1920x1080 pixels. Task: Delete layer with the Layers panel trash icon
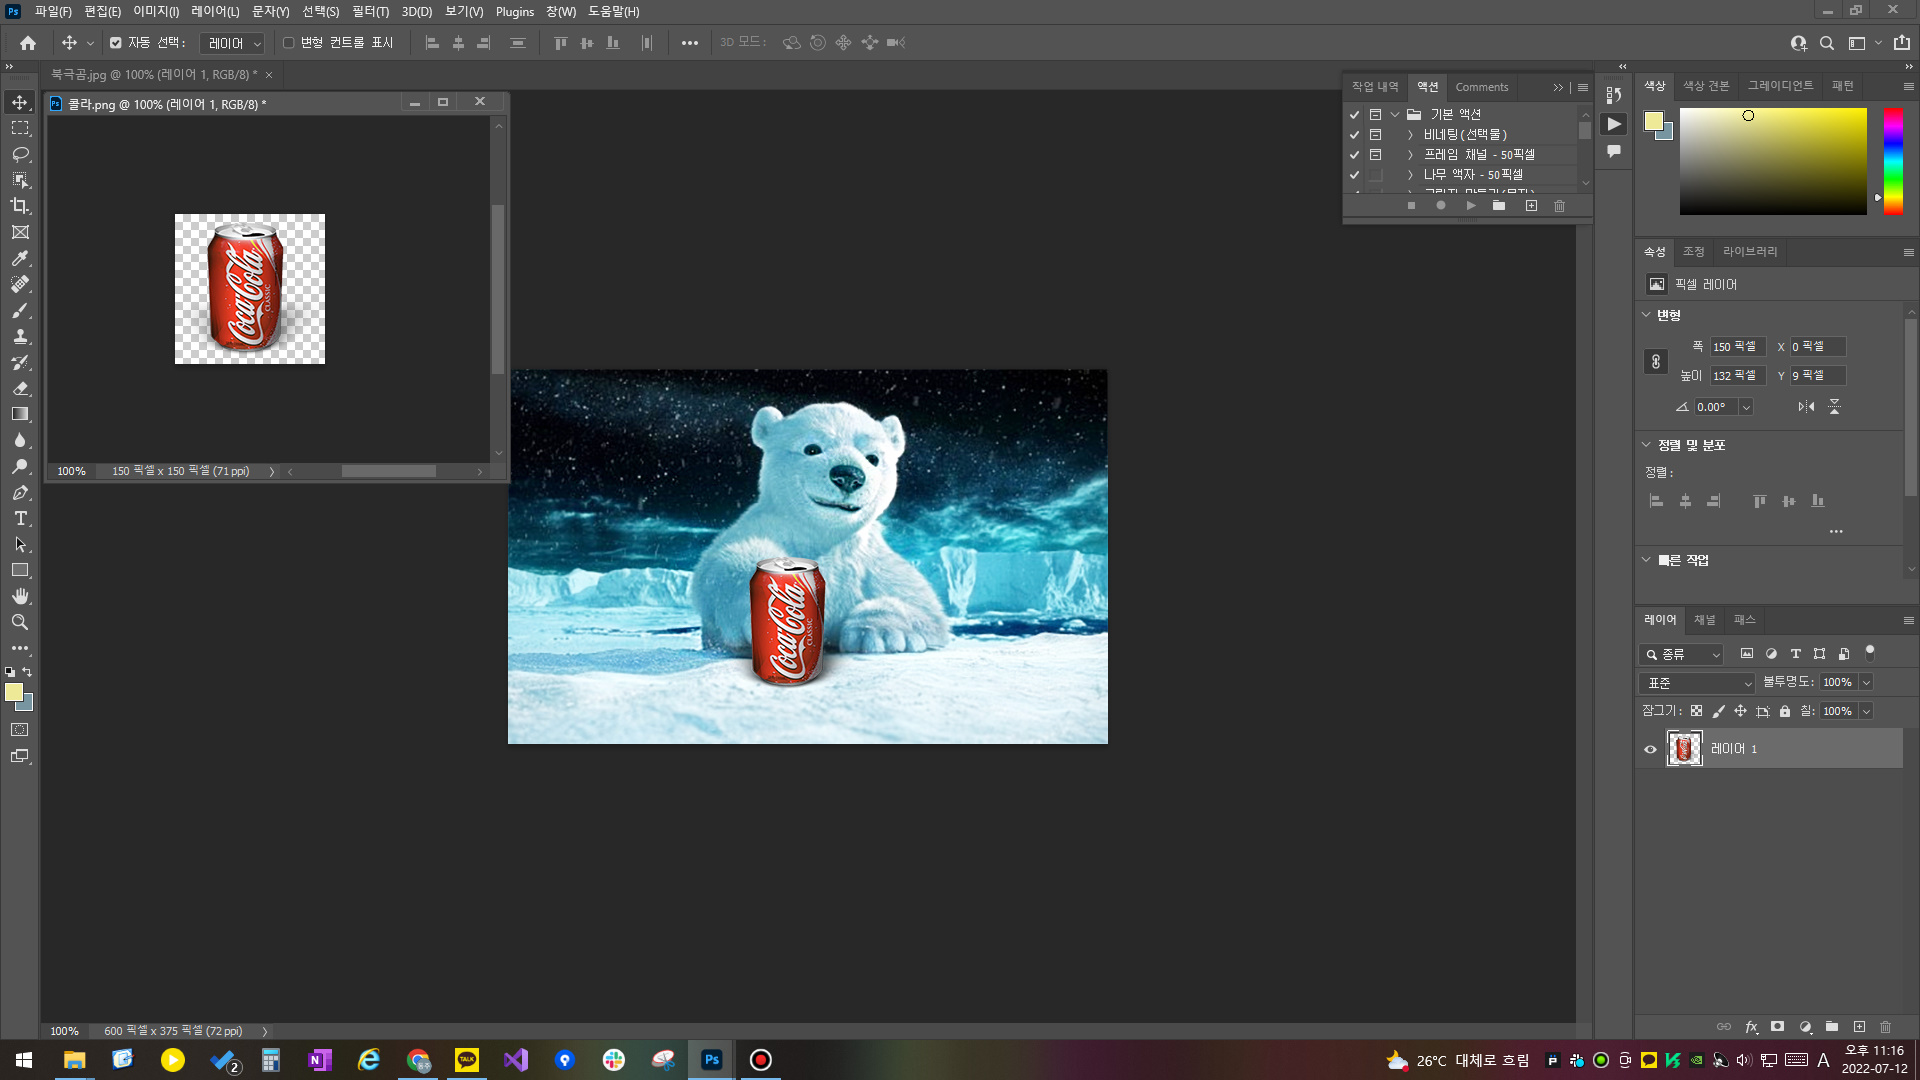(1886, 1027)
